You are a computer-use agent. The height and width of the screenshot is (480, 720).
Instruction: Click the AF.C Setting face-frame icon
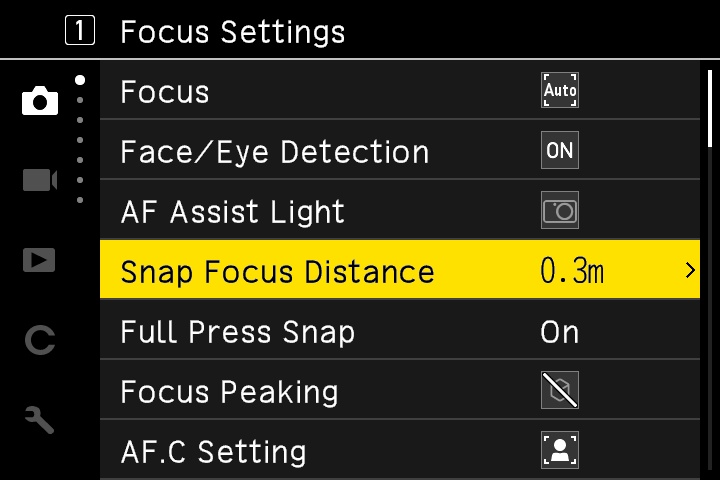click(560, 450)
